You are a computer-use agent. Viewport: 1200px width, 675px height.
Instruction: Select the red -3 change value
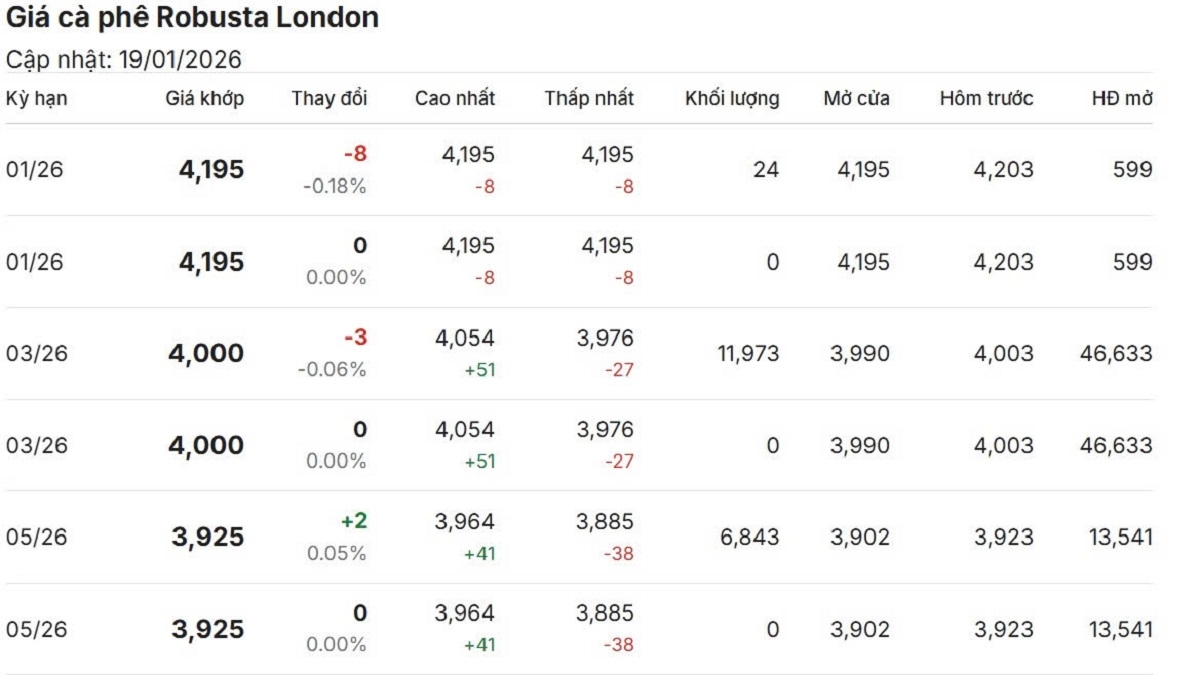tap(355, 338)
